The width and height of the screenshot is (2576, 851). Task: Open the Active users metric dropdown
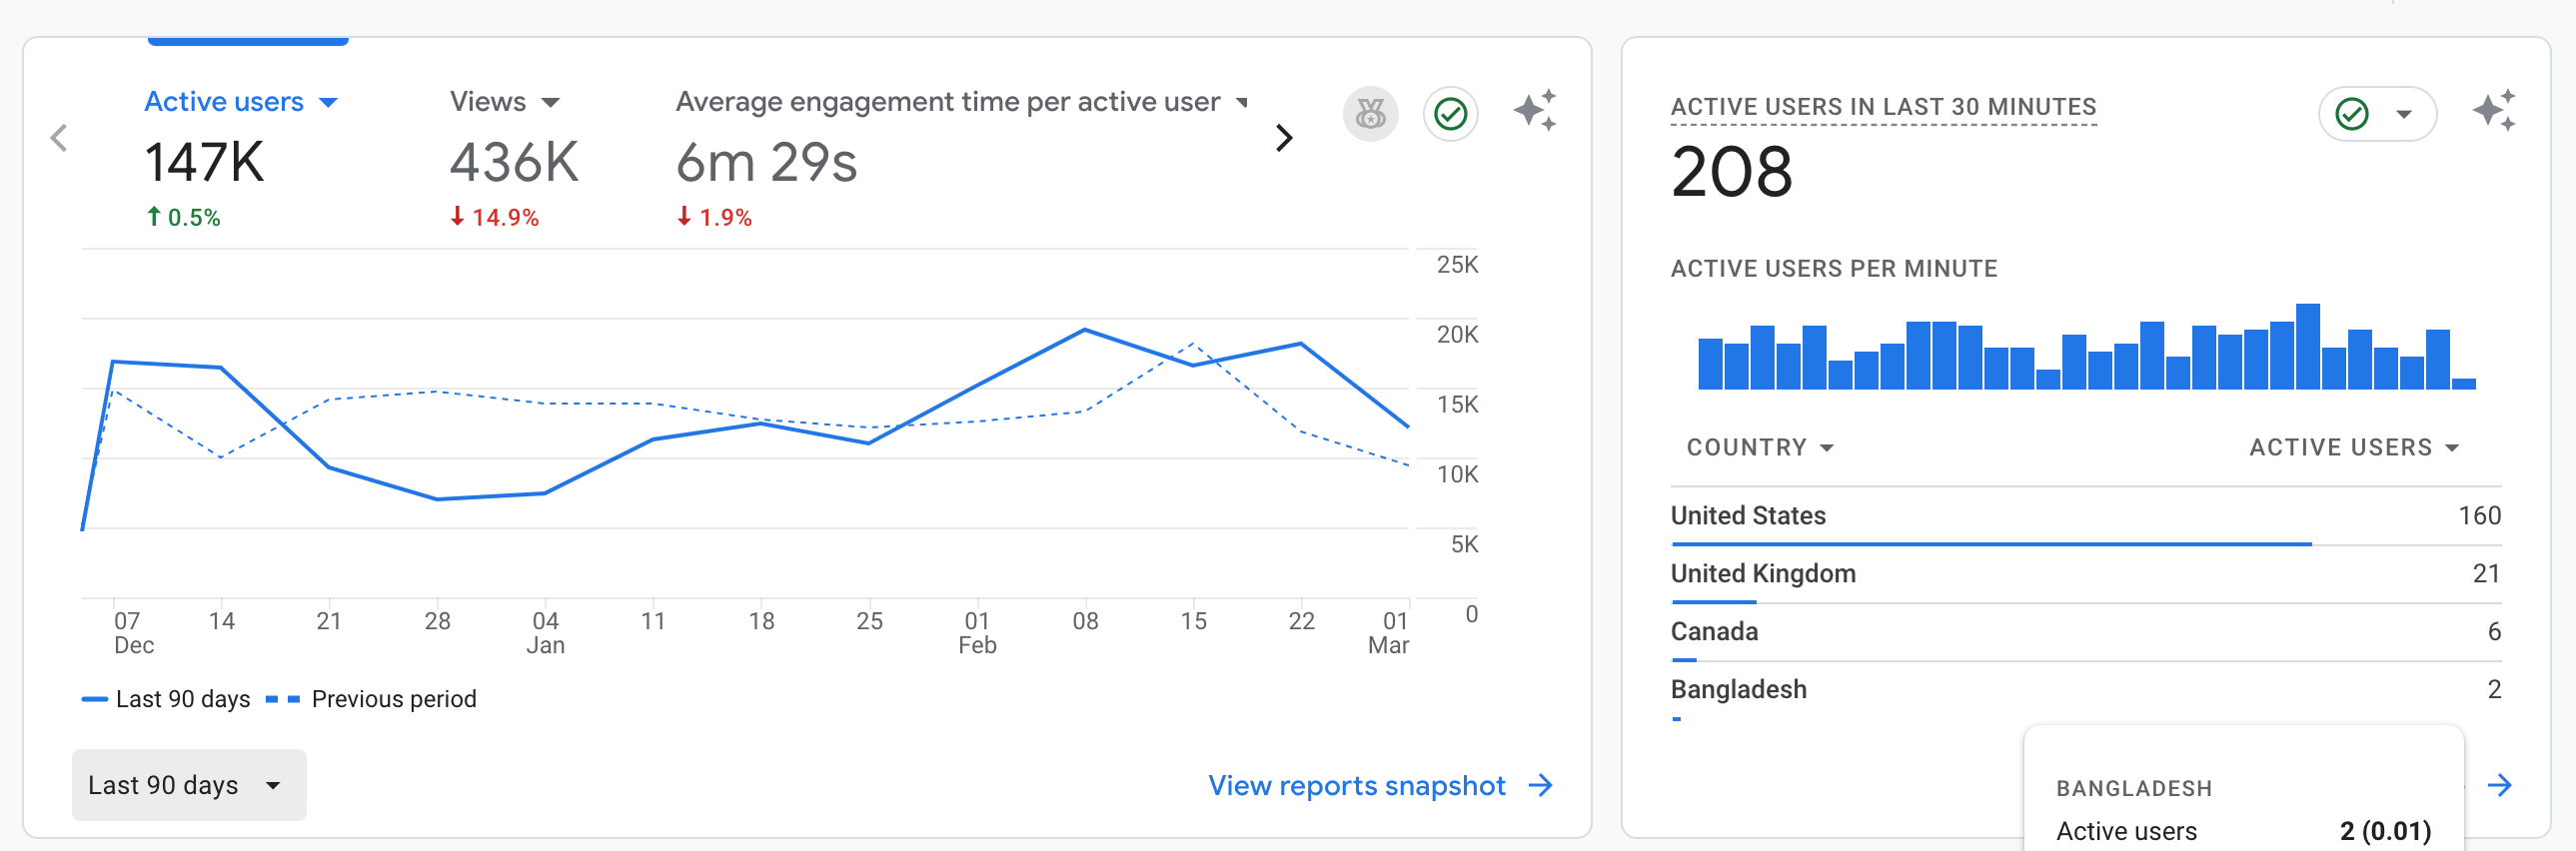point(328,102)
